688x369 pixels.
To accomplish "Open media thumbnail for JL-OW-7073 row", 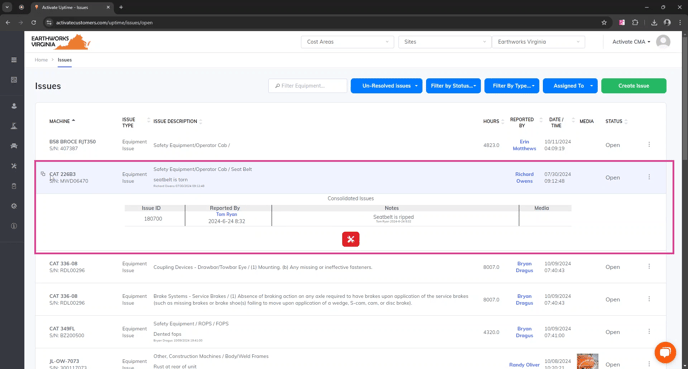I will (x=588, y=361).
